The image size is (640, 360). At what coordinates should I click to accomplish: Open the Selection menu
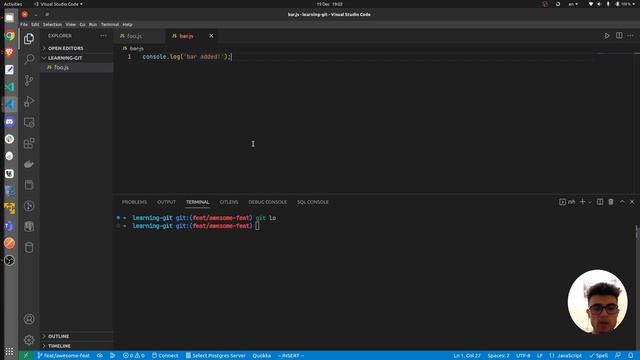point(52,24)
